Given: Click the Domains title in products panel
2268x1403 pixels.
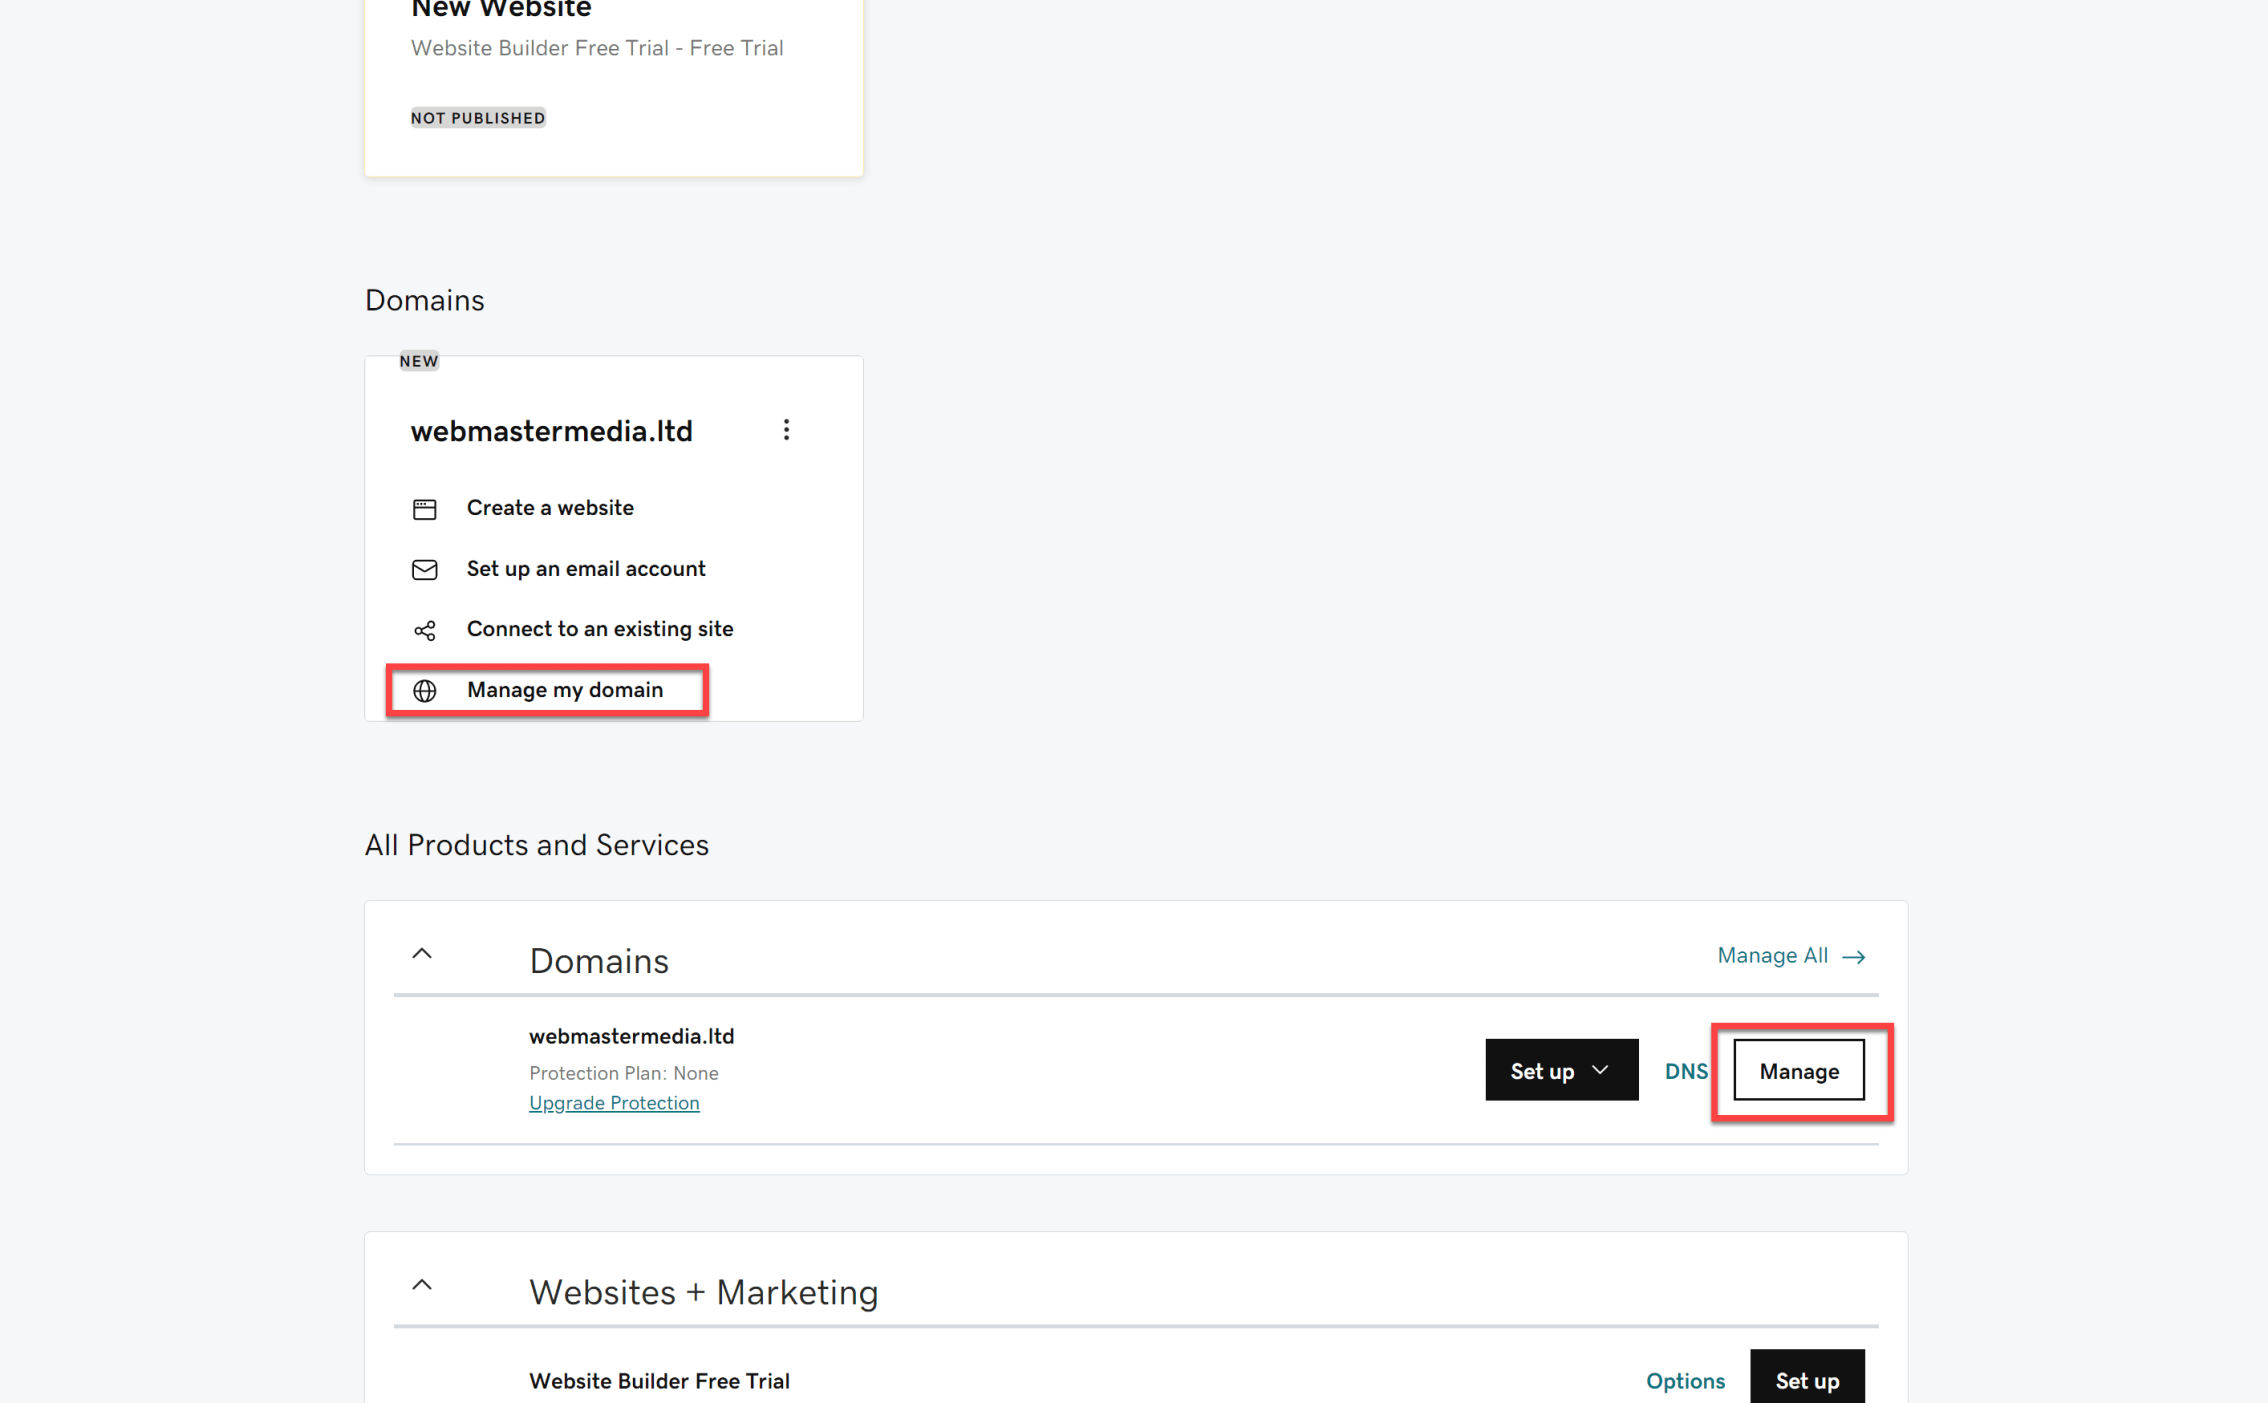Looking at the screenshot, I should click(x=598, y=961).
